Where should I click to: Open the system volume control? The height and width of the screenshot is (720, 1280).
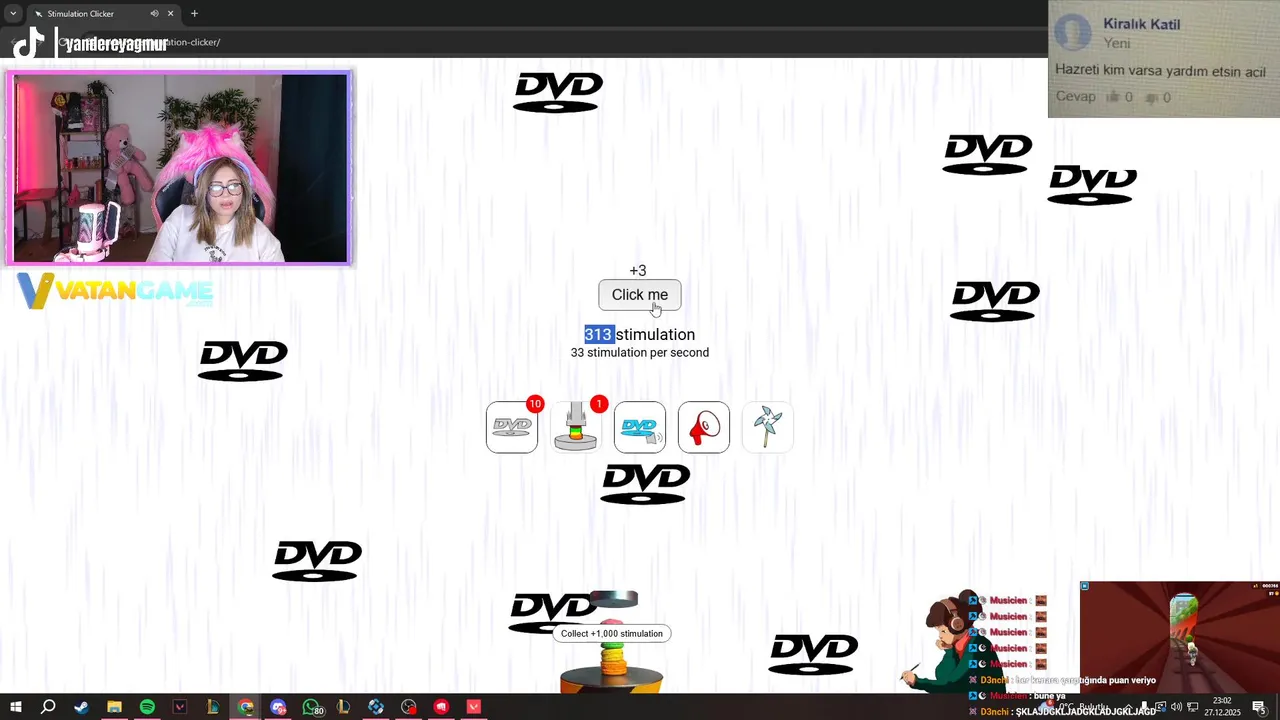tap(1176, 708)
